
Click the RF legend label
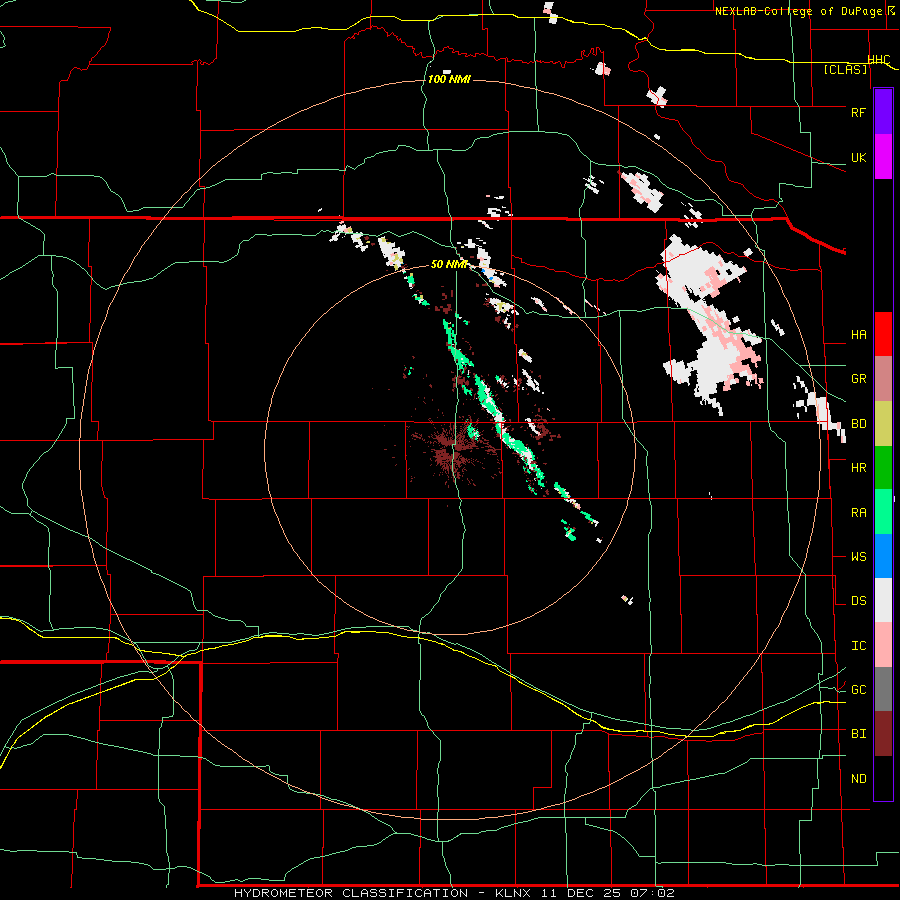pos(858,112)
